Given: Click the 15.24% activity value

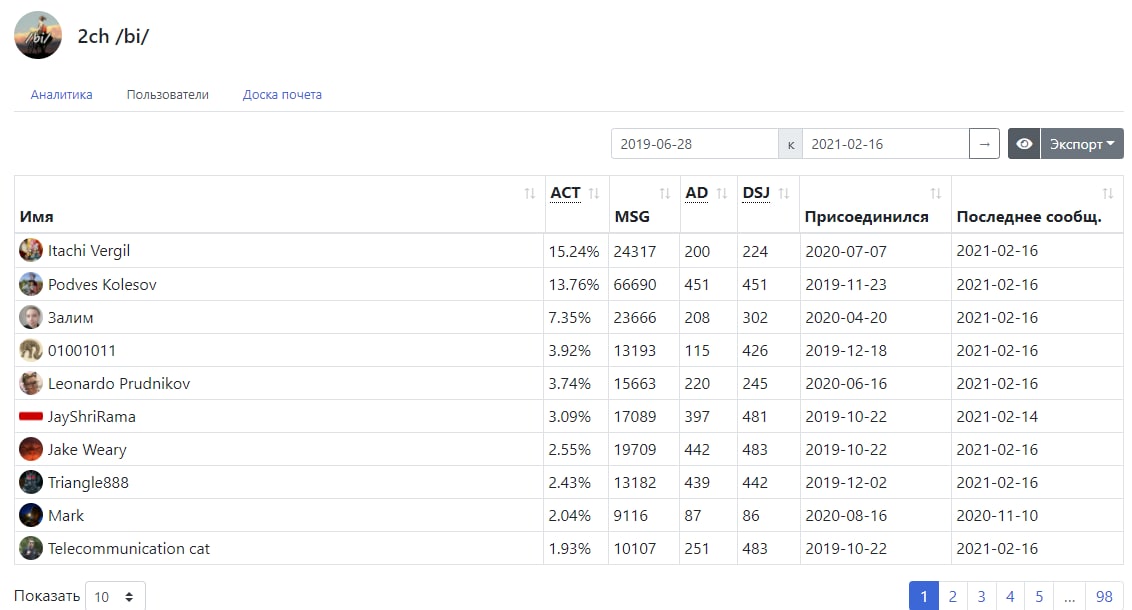Looking at the screenshot, I should click(x=574, y=251).
